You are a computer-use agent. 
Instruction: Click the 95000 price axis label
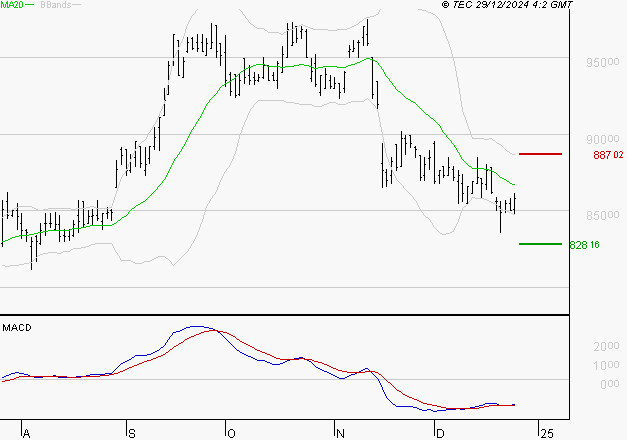pyautogui.click(x=603, y=62)
